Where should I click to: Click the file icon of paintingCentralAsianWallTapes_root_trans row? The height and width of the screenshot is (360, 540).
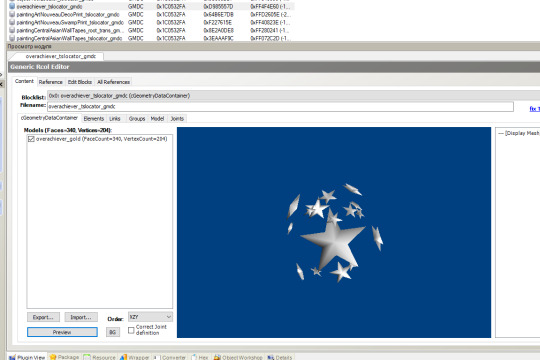12,30
